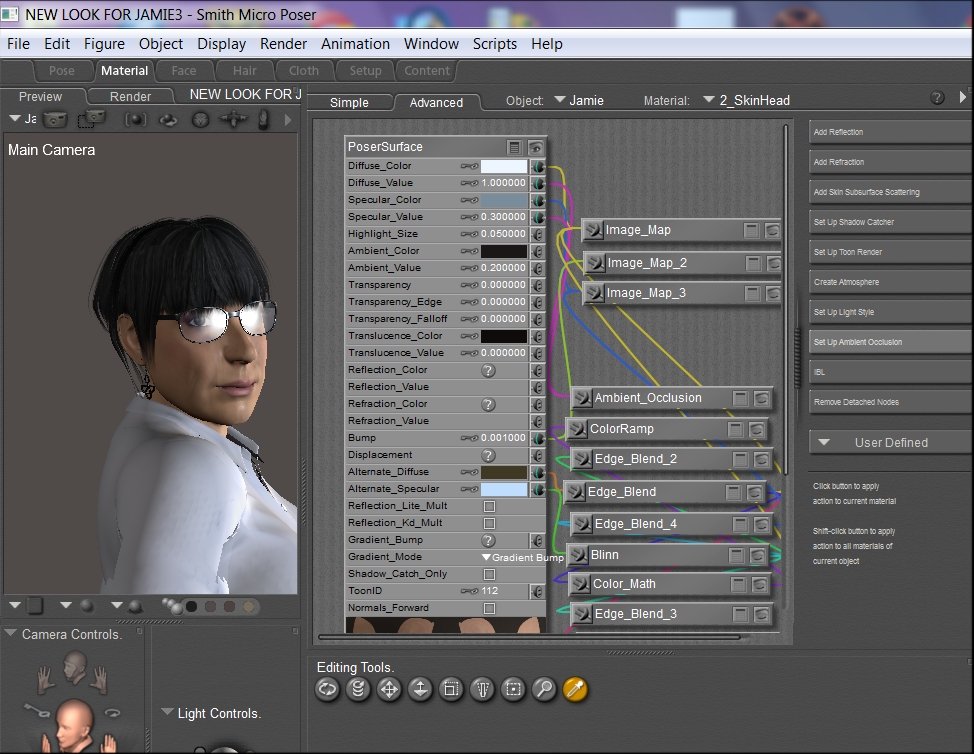
Task: Open the Render menu
Action: pos(283,44)
